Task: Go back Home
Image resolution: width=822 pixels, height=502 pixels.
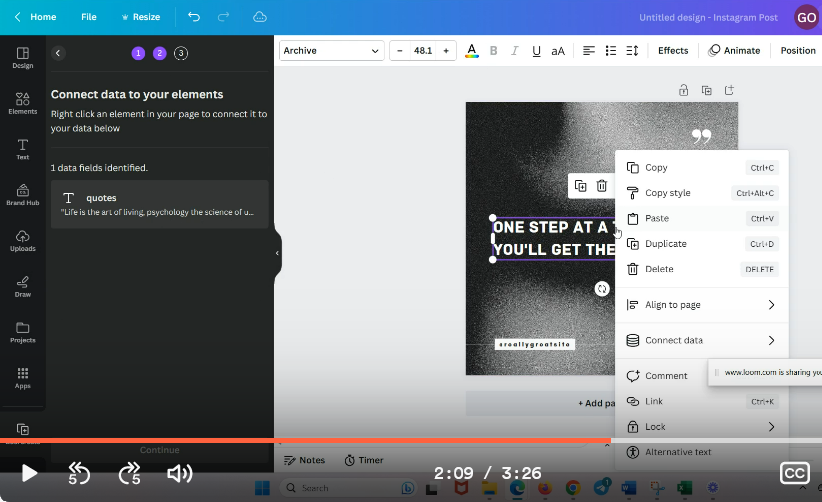Action: click(35, 17)
